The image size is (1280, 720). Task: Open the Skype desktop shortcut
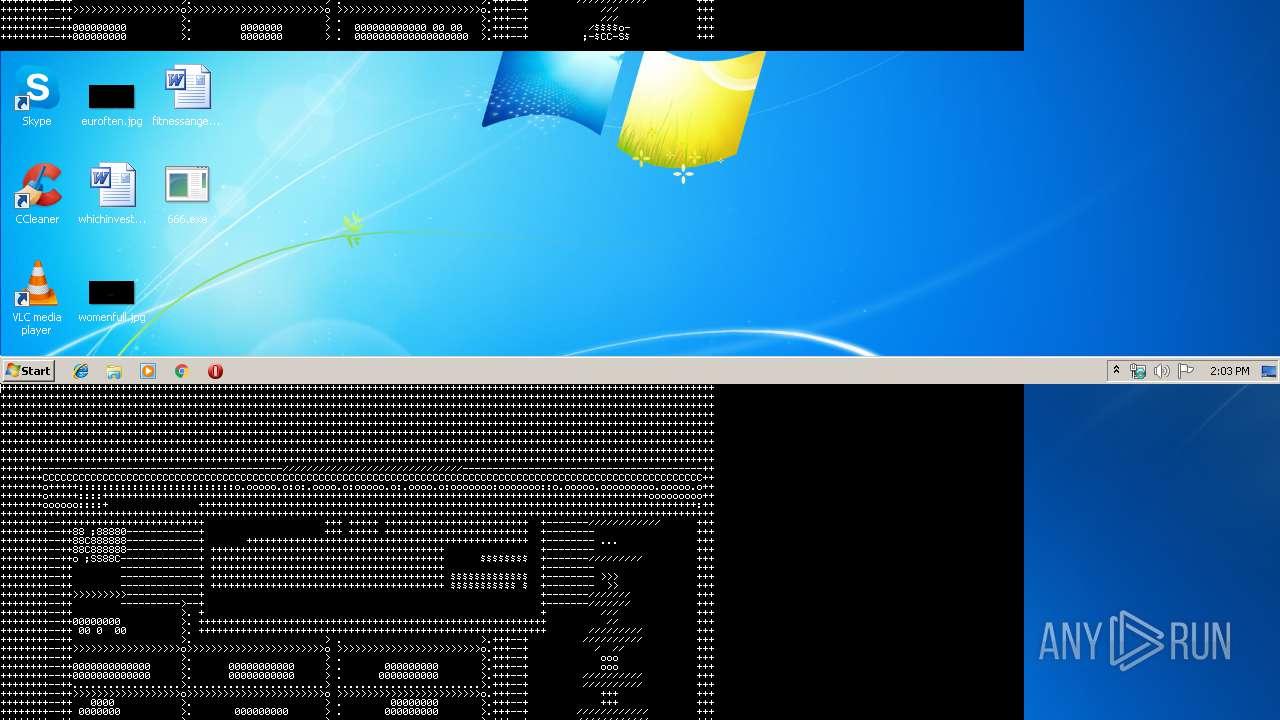37,97
